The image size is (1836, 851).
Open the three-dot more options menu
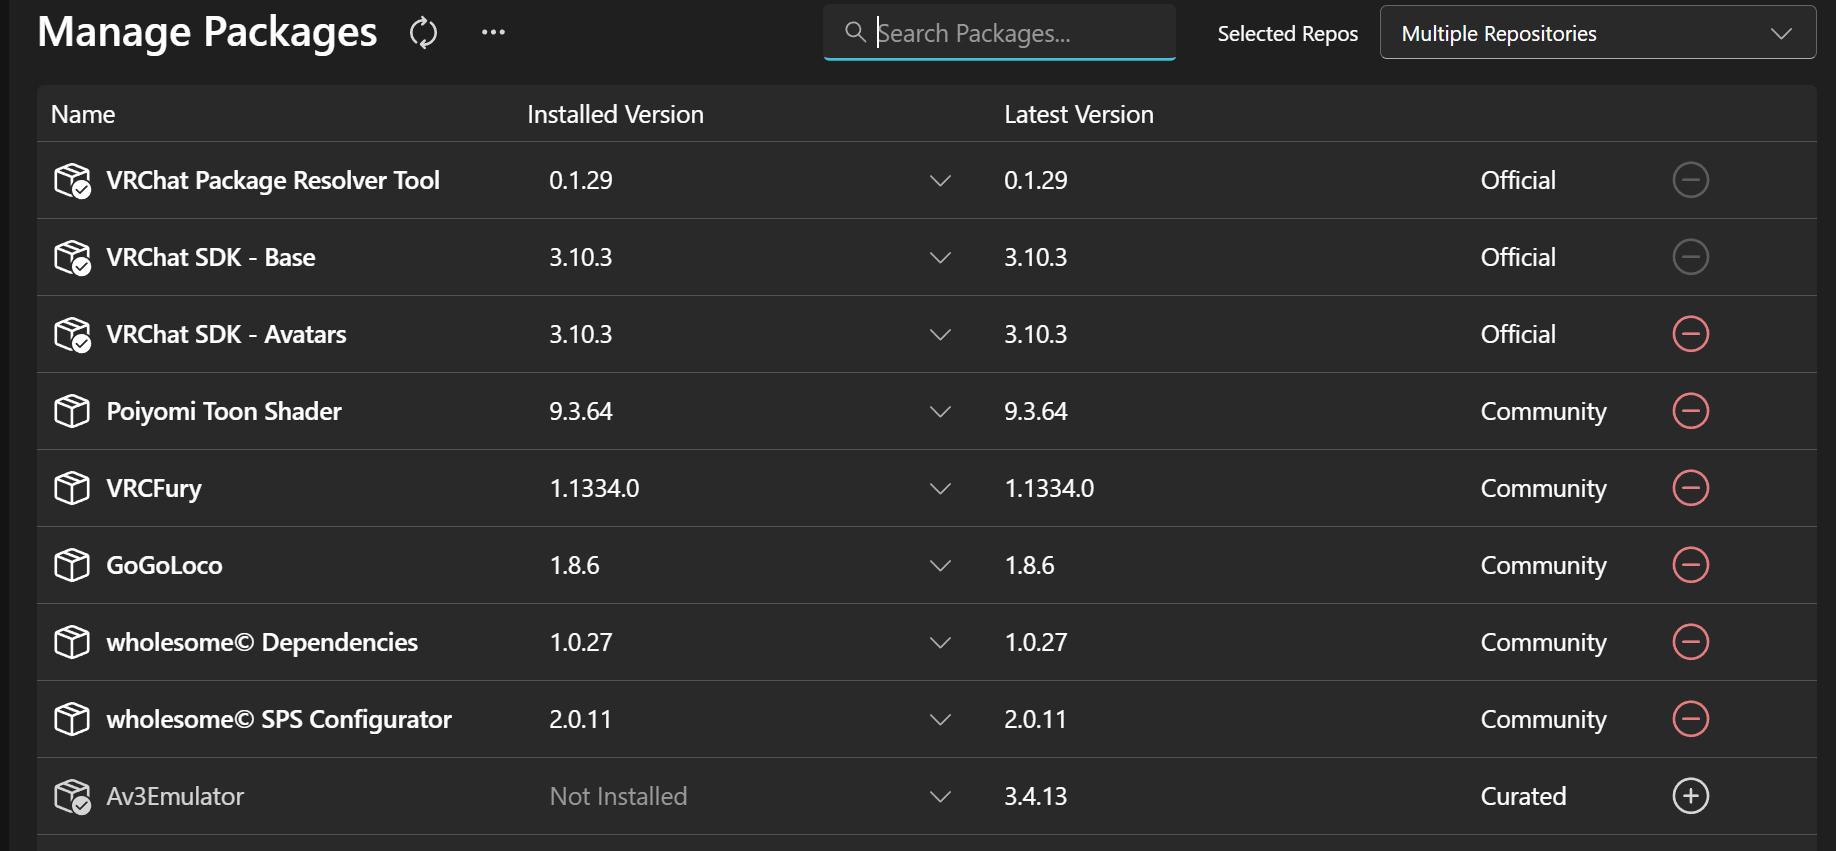coord(493,32)
